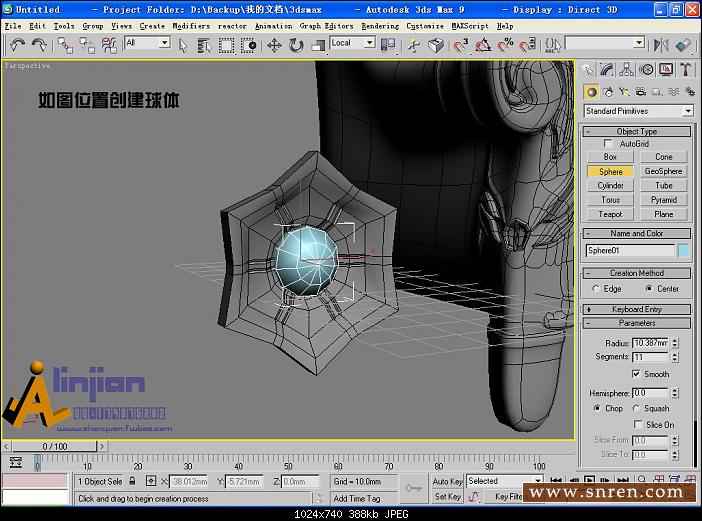
Task: Toggle the Window/Crossing selection icon
Action: pos(248,45)
